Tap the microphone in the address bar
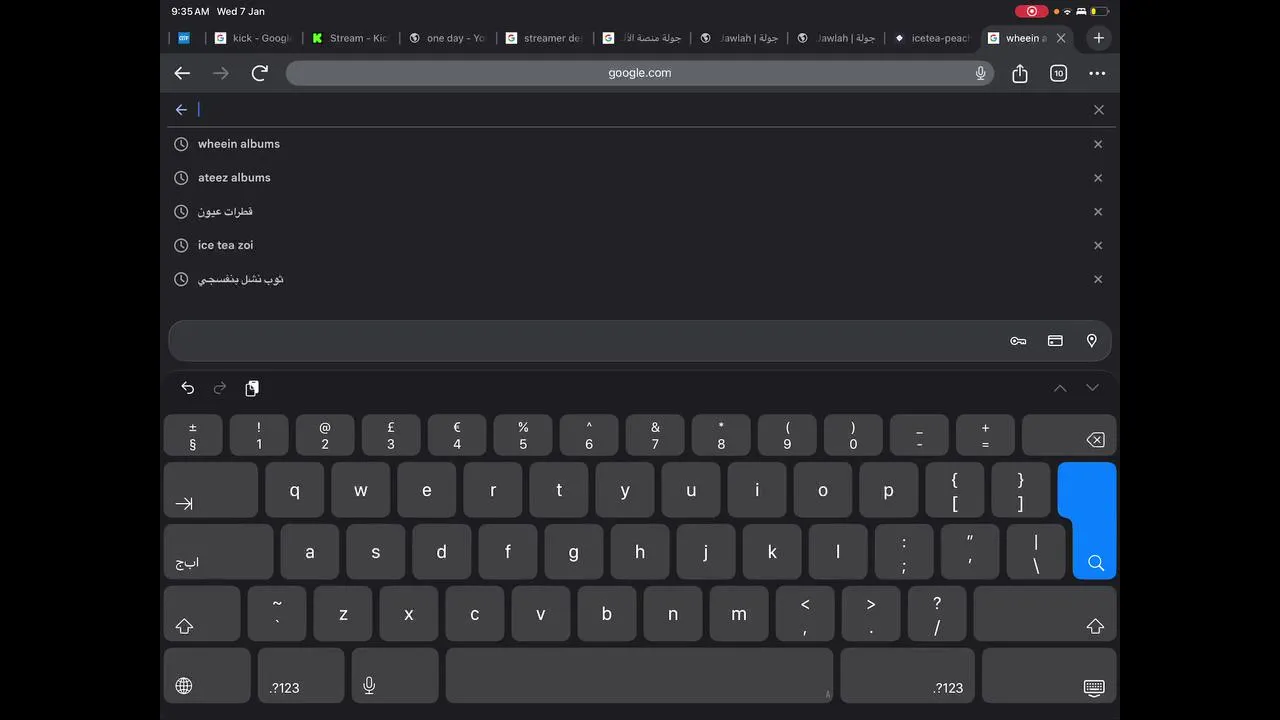Image resolution: width=1280 pixels, height=720 pixels. 981,73
